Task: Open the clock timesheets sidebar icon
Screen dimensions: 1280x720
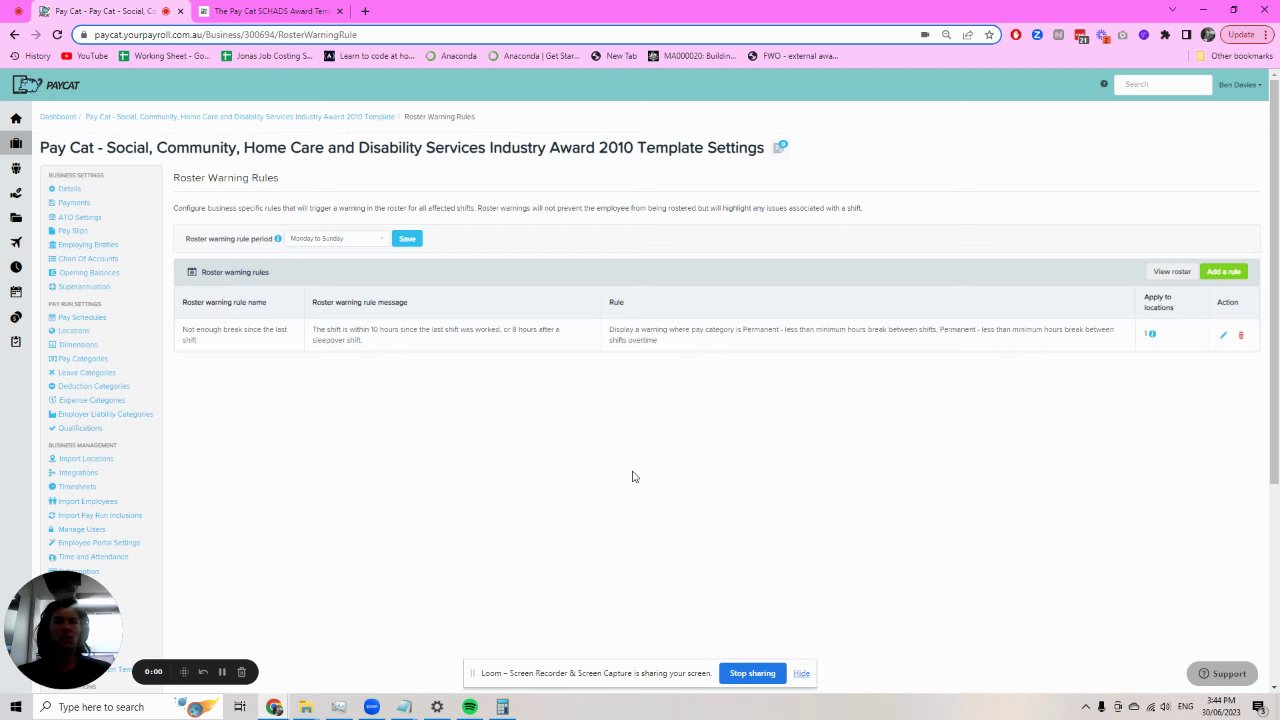Action: [16, 267]
